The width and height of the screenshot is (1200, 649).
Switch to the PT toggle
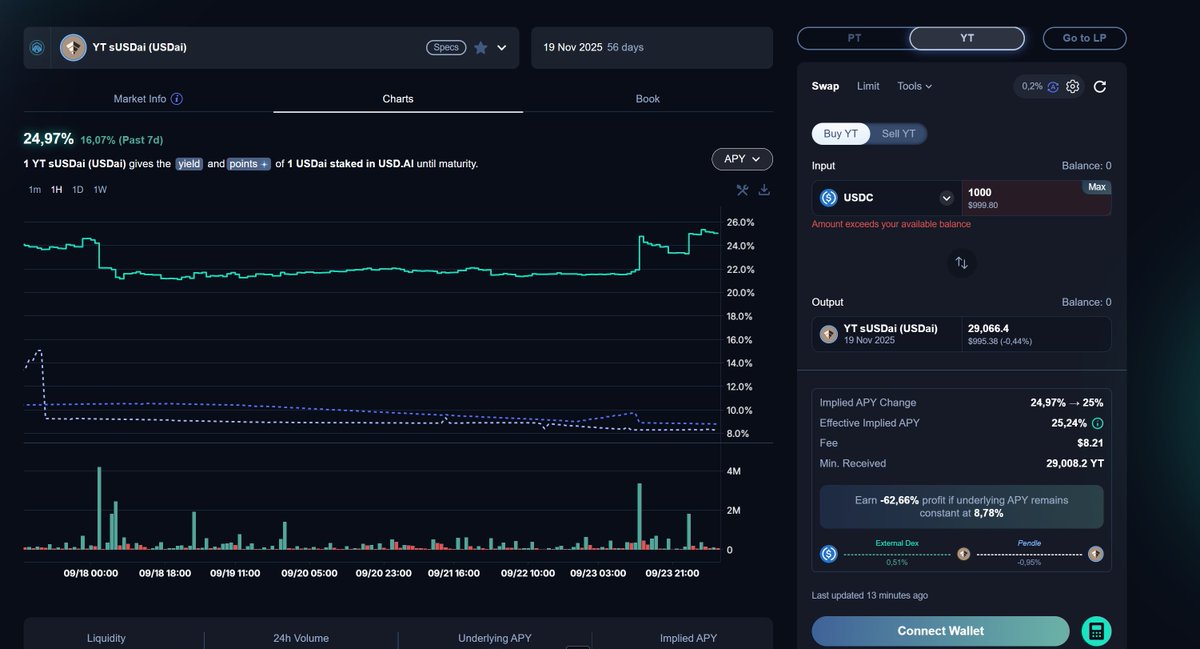coord(855,38)
